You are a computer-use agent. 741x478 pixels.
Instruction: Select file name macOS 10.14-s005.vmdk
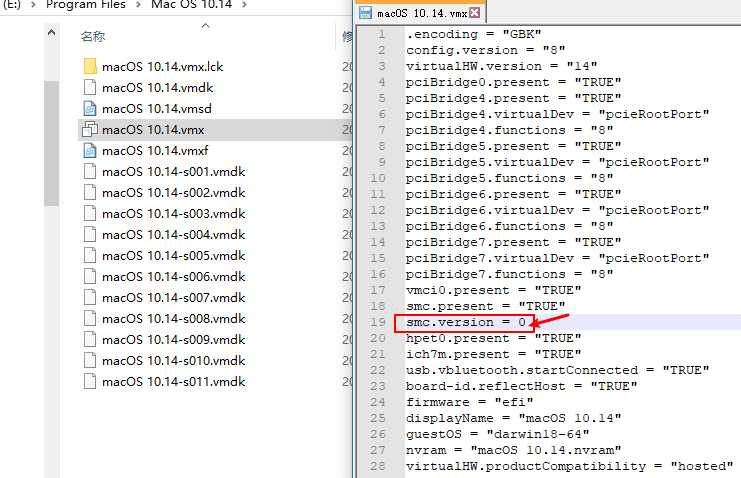173,256
